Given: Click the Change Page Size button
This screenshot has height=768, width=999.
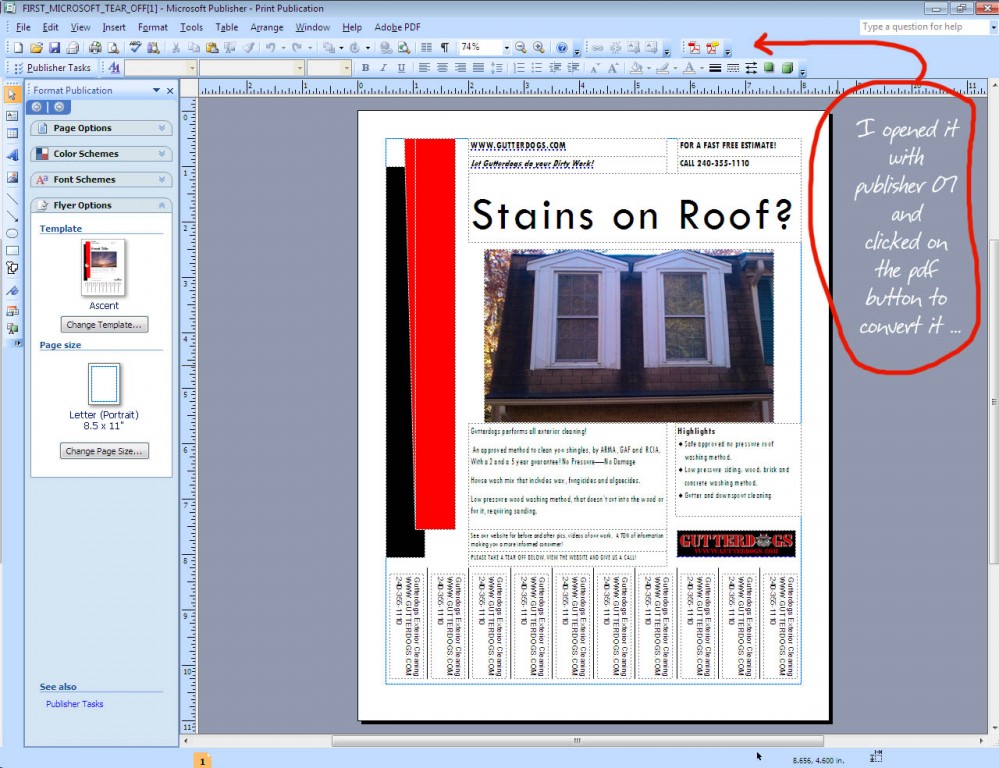Looking at the screenshot, I should click(x=104, y=451).
